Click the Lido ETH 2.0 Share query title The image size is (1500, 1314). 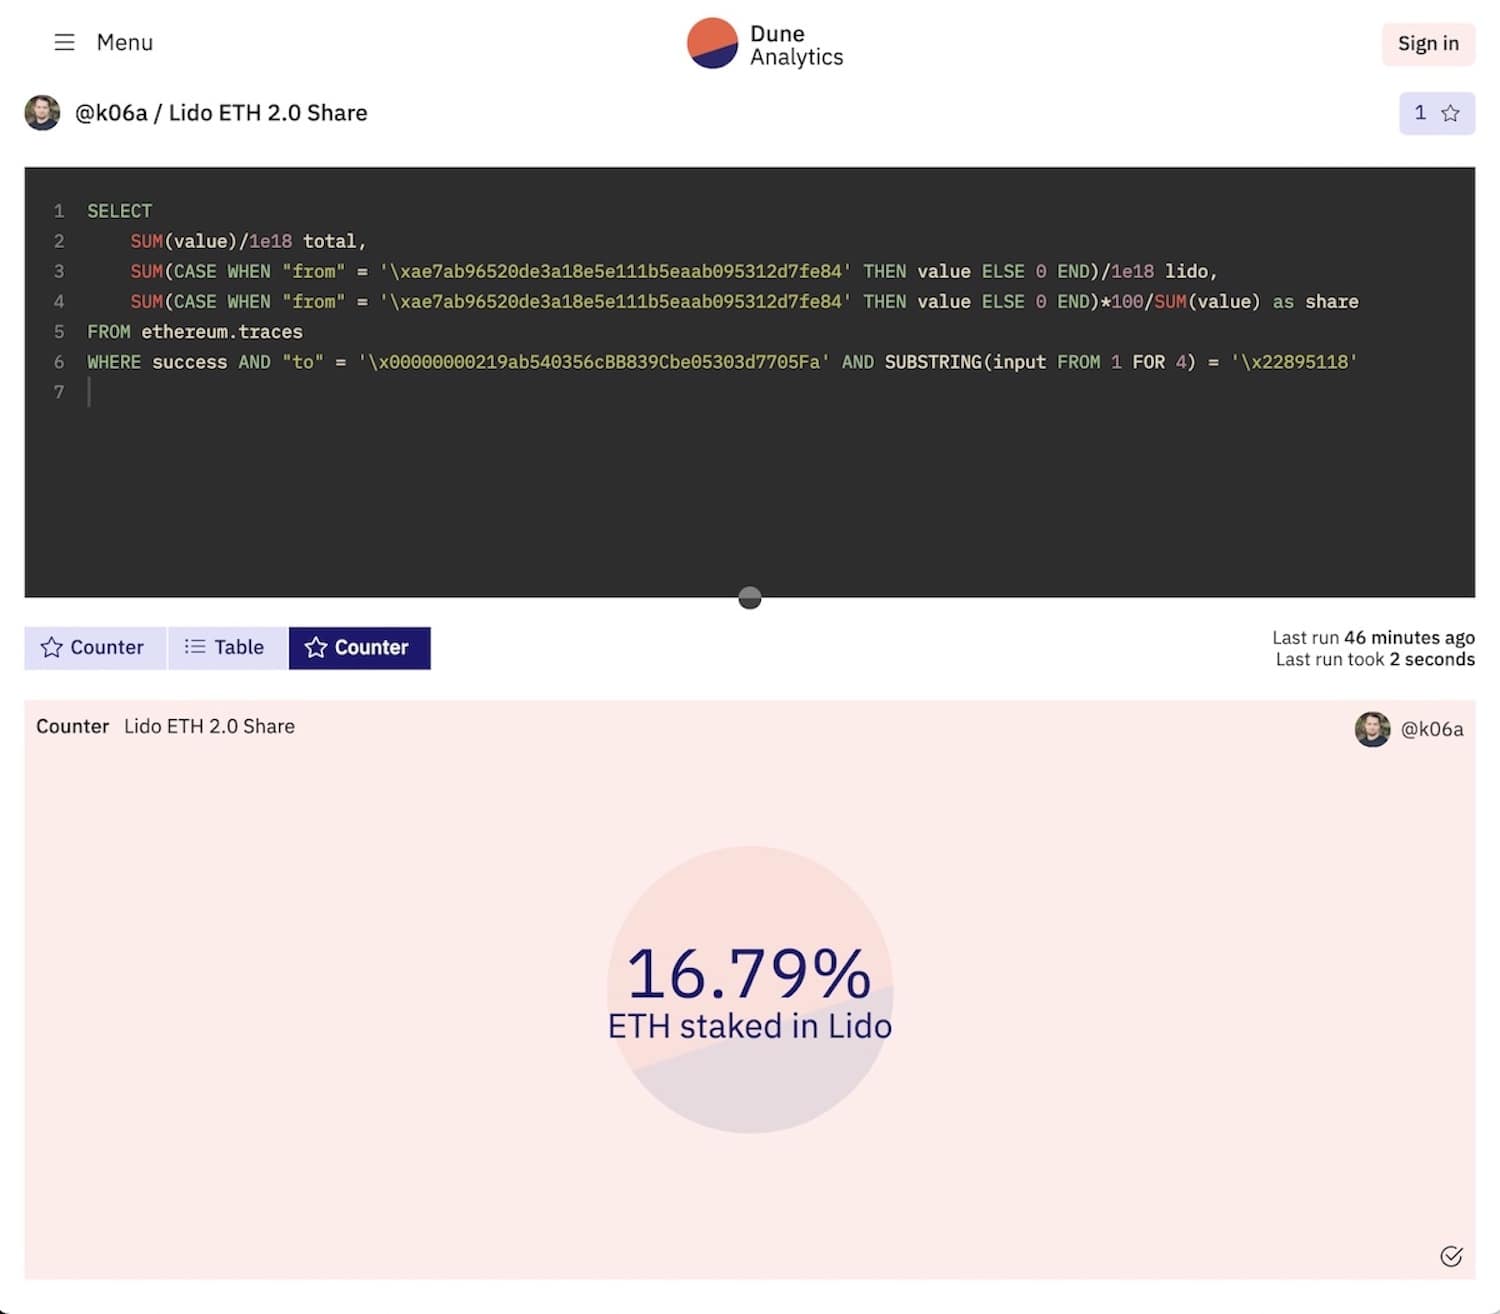pos(268,113)
